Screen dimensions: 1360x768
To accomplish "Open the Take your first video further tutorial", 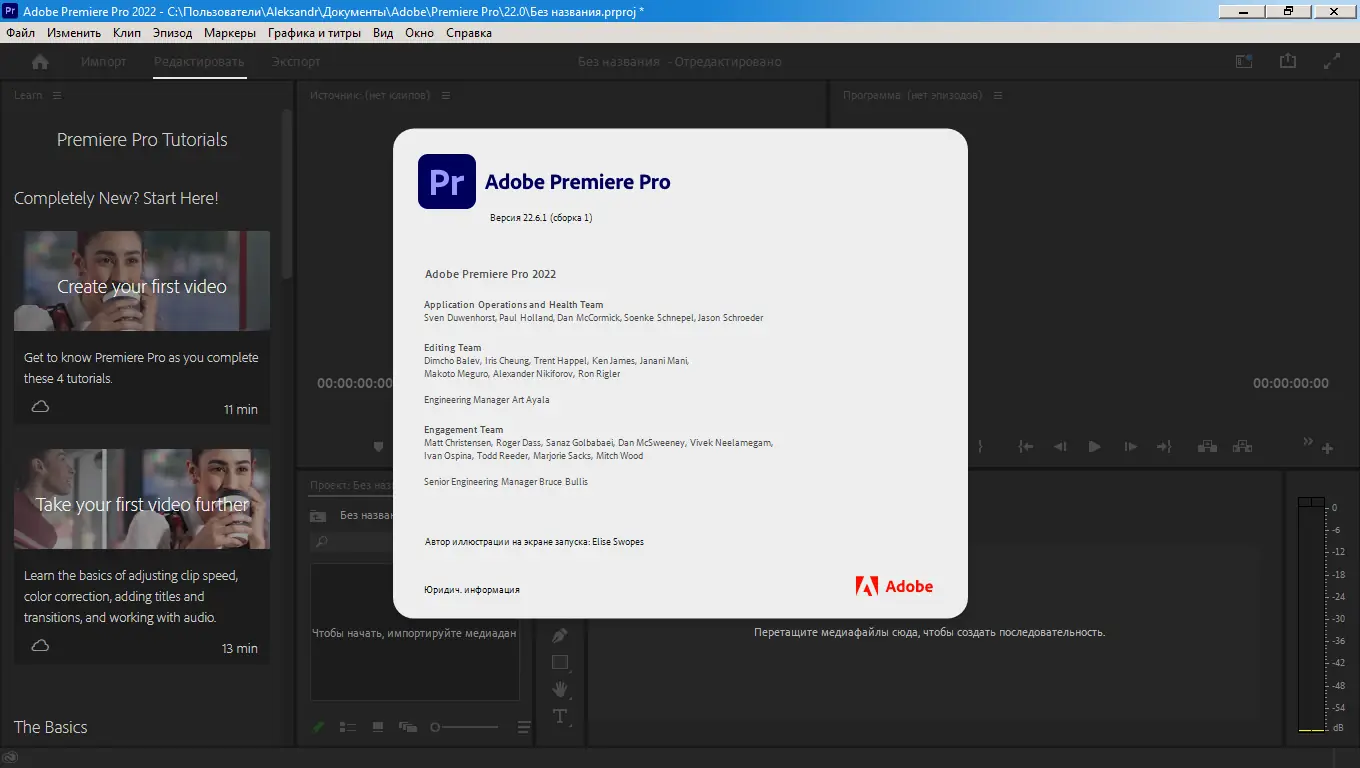I will pyautogui.click(x=142, y=554).
